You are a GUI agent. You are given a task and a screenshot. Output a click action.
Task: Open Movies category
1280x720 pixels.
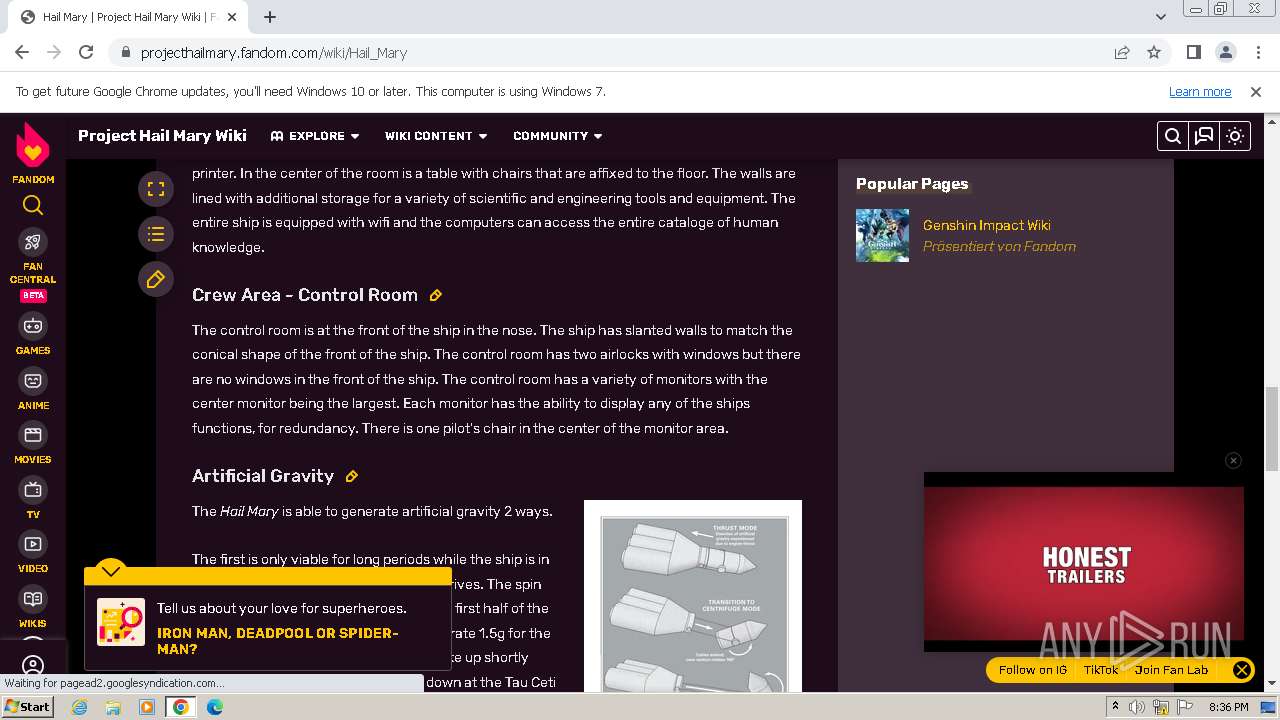[x=33, y=444]
